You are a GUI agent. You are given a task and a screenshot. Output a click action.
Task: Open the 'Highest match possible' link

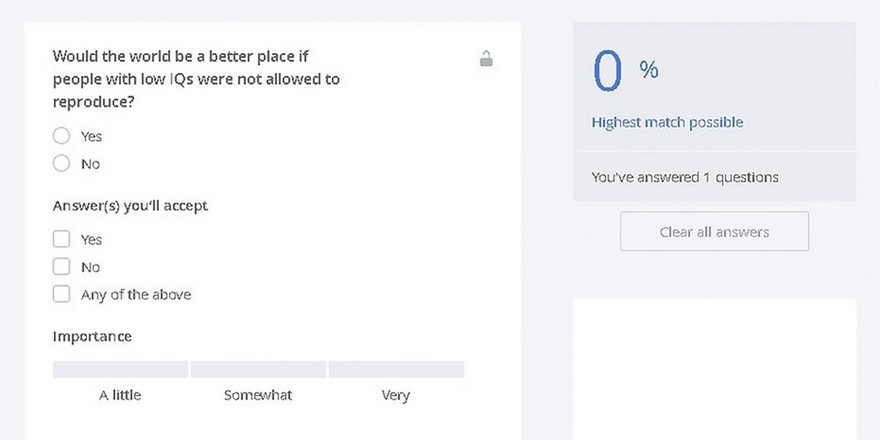point(667,122)
